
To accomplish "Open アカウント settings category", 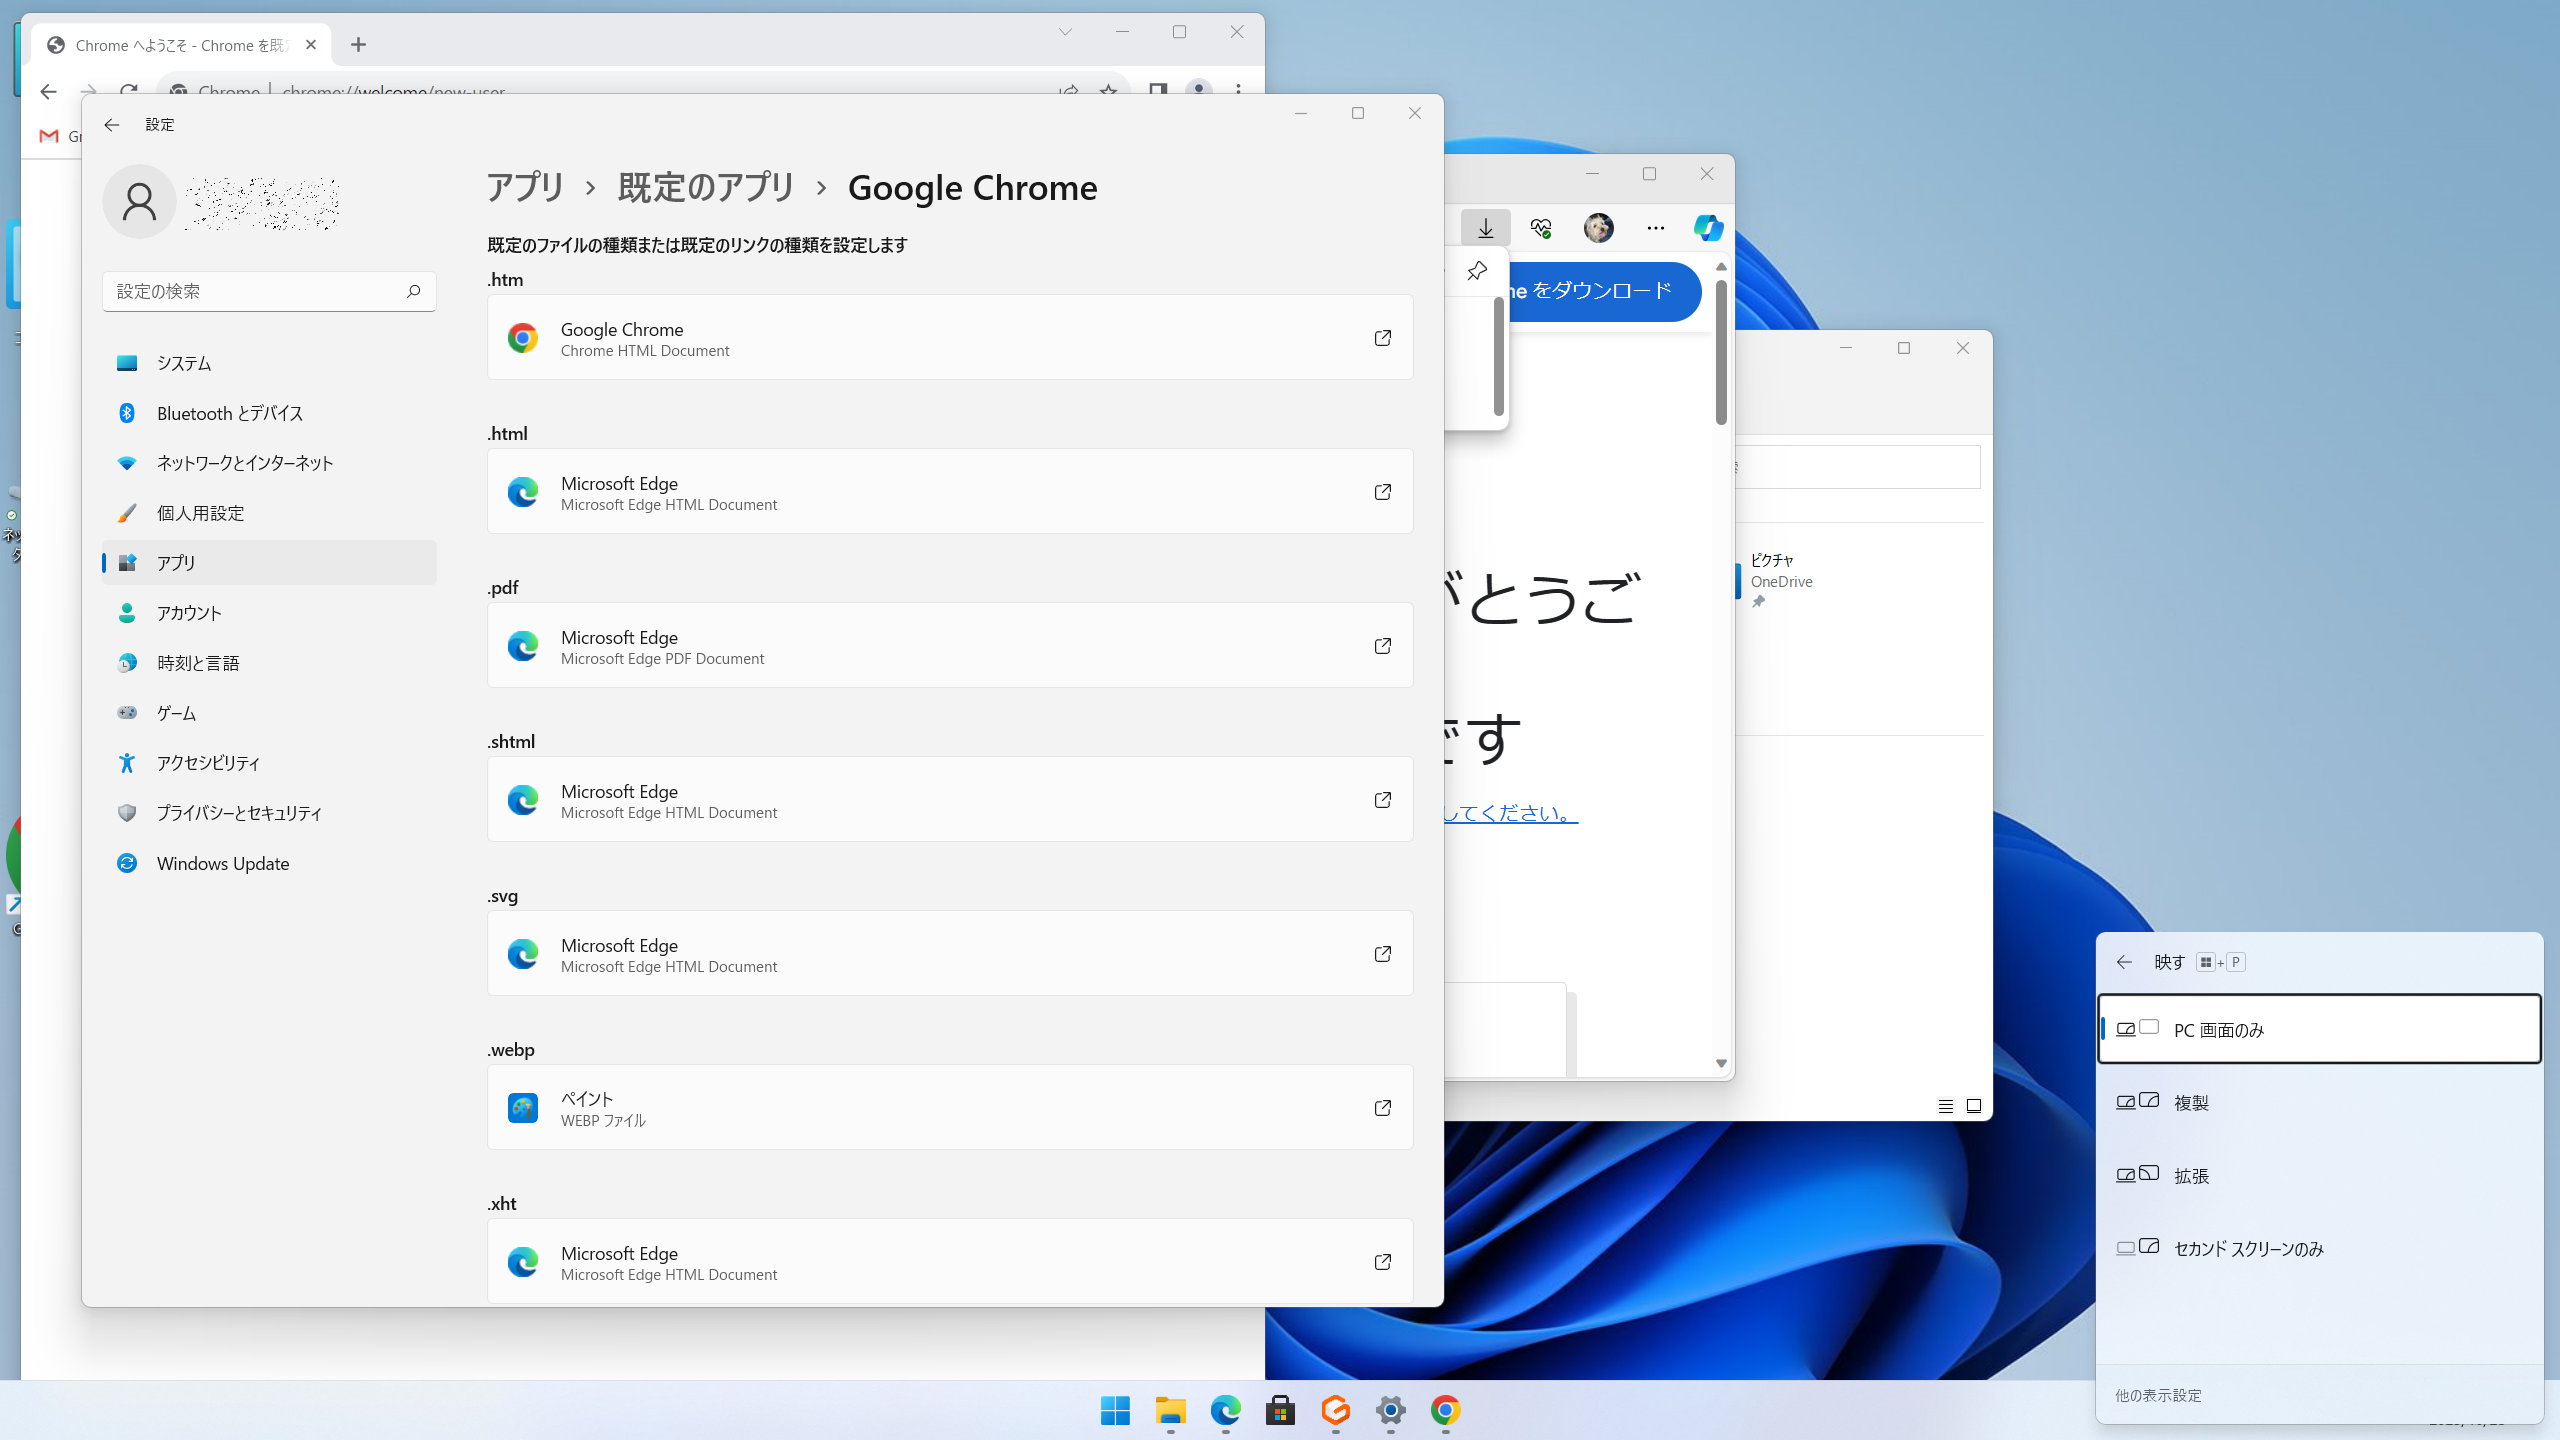I will point(269,613).
